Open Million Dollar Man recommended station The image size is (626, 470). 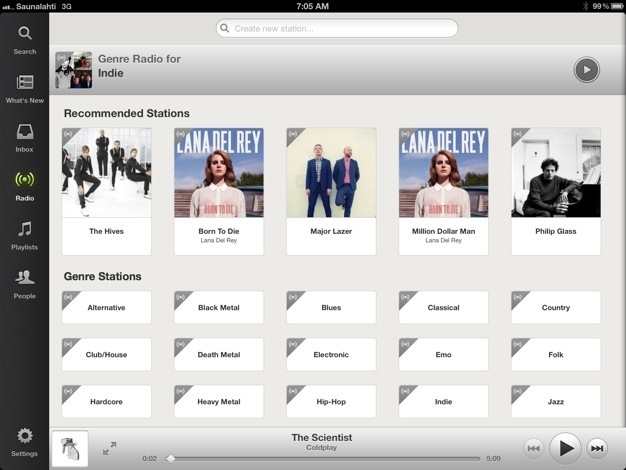444,191
